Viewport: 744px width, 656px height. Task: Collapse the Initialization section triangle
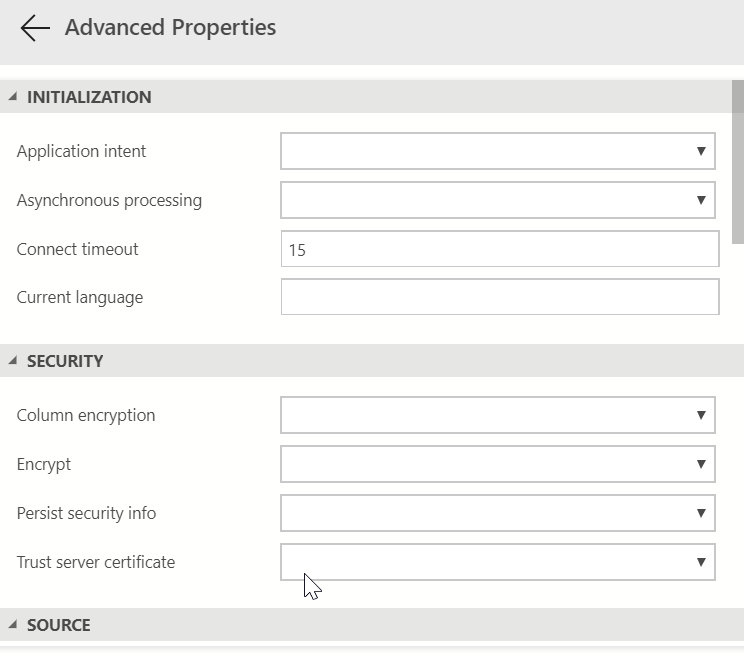pyautogui.click(x=13, y=97)
